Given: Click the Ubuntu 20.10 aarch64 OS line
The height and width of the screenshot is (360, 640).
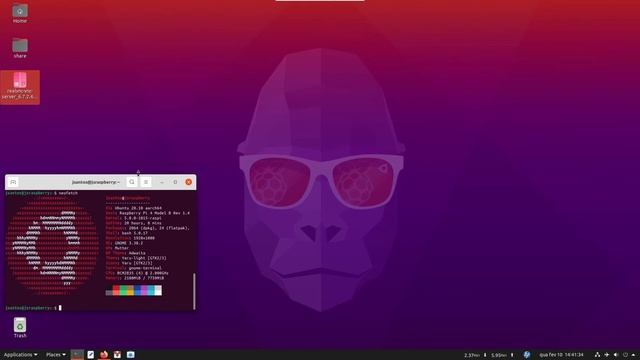Looking at the screenshot, I should 133,208.
